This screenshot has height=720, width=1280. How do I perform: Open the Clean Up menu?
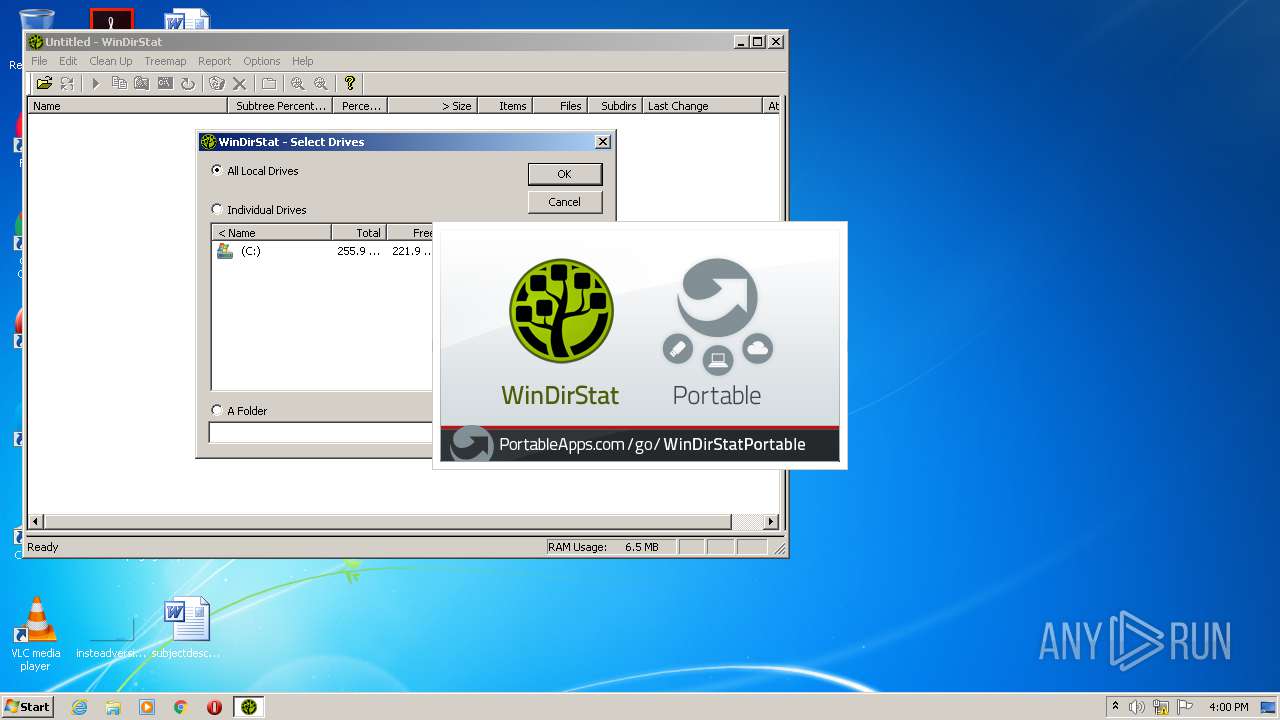[x=111, y=61]
